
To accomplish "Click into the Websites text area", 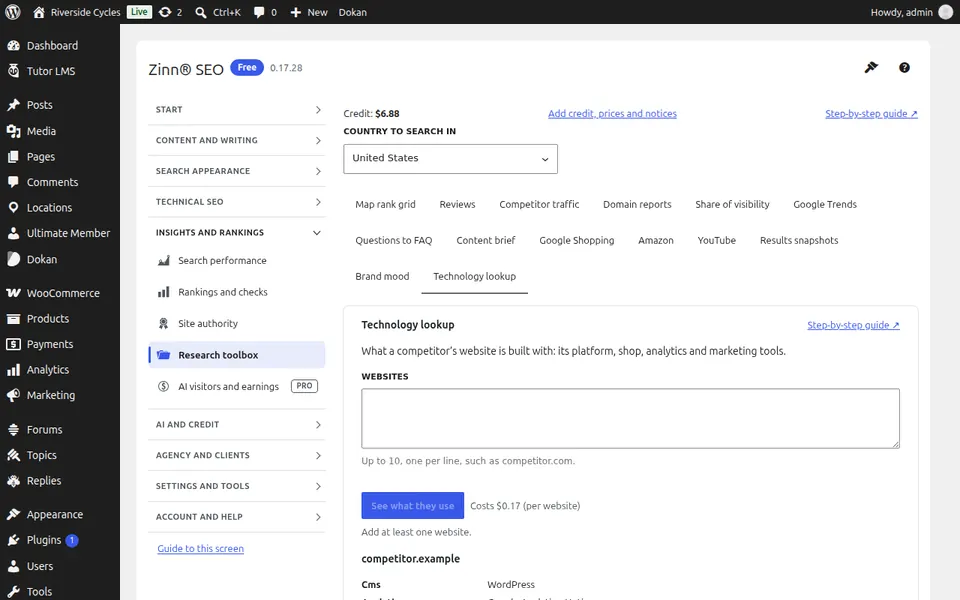I will [x=631, y=418].
